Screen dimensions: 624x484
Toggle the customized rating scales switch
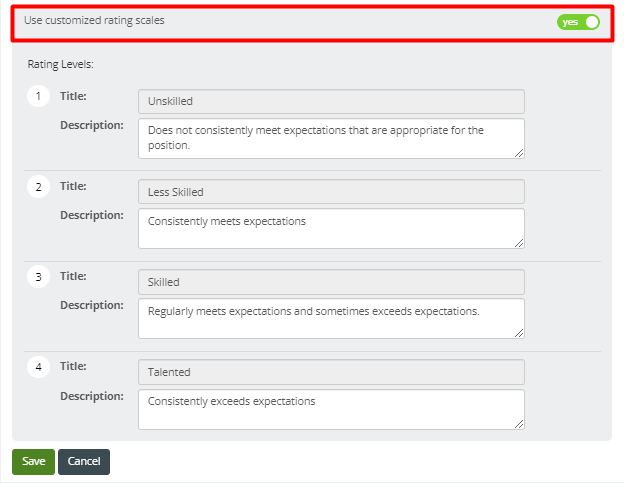tap(578, 22)
